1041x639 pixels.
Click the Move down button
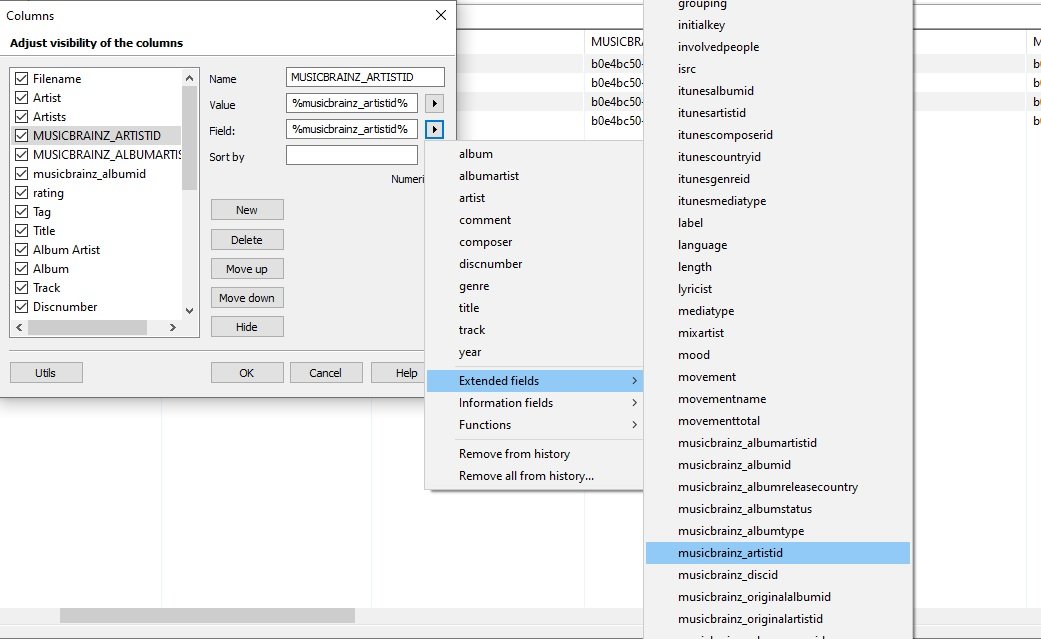point(247,298)
